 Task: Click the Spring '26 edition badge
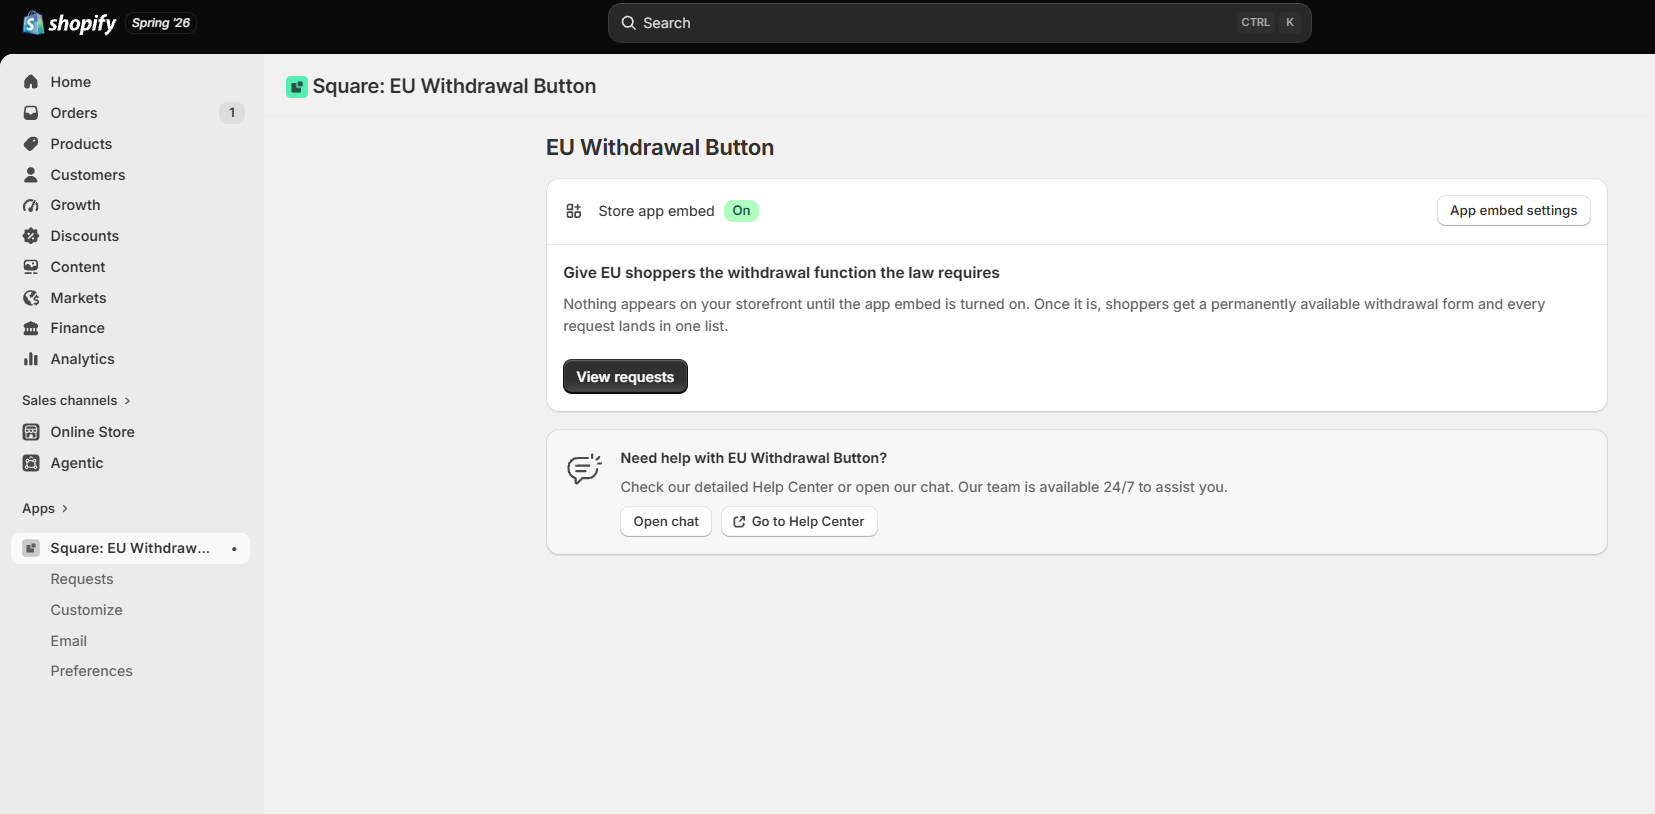[161, 23]
